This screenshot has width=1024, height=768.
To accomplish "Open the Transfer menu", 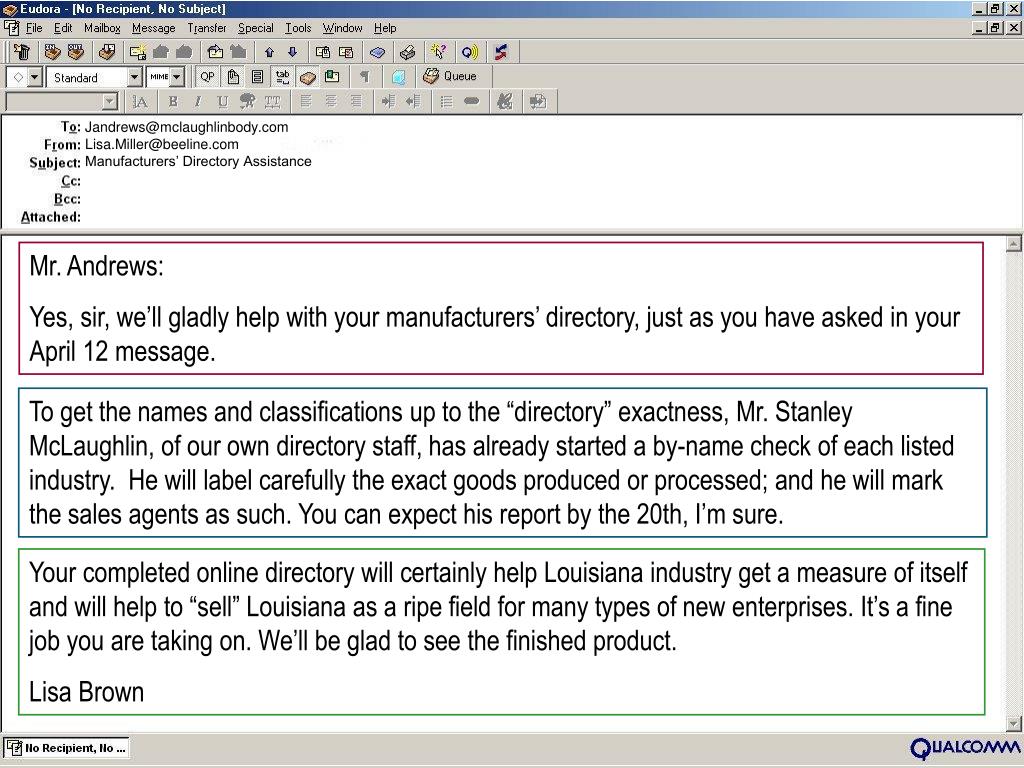I will pyautogui.click(x=206, y=28).
